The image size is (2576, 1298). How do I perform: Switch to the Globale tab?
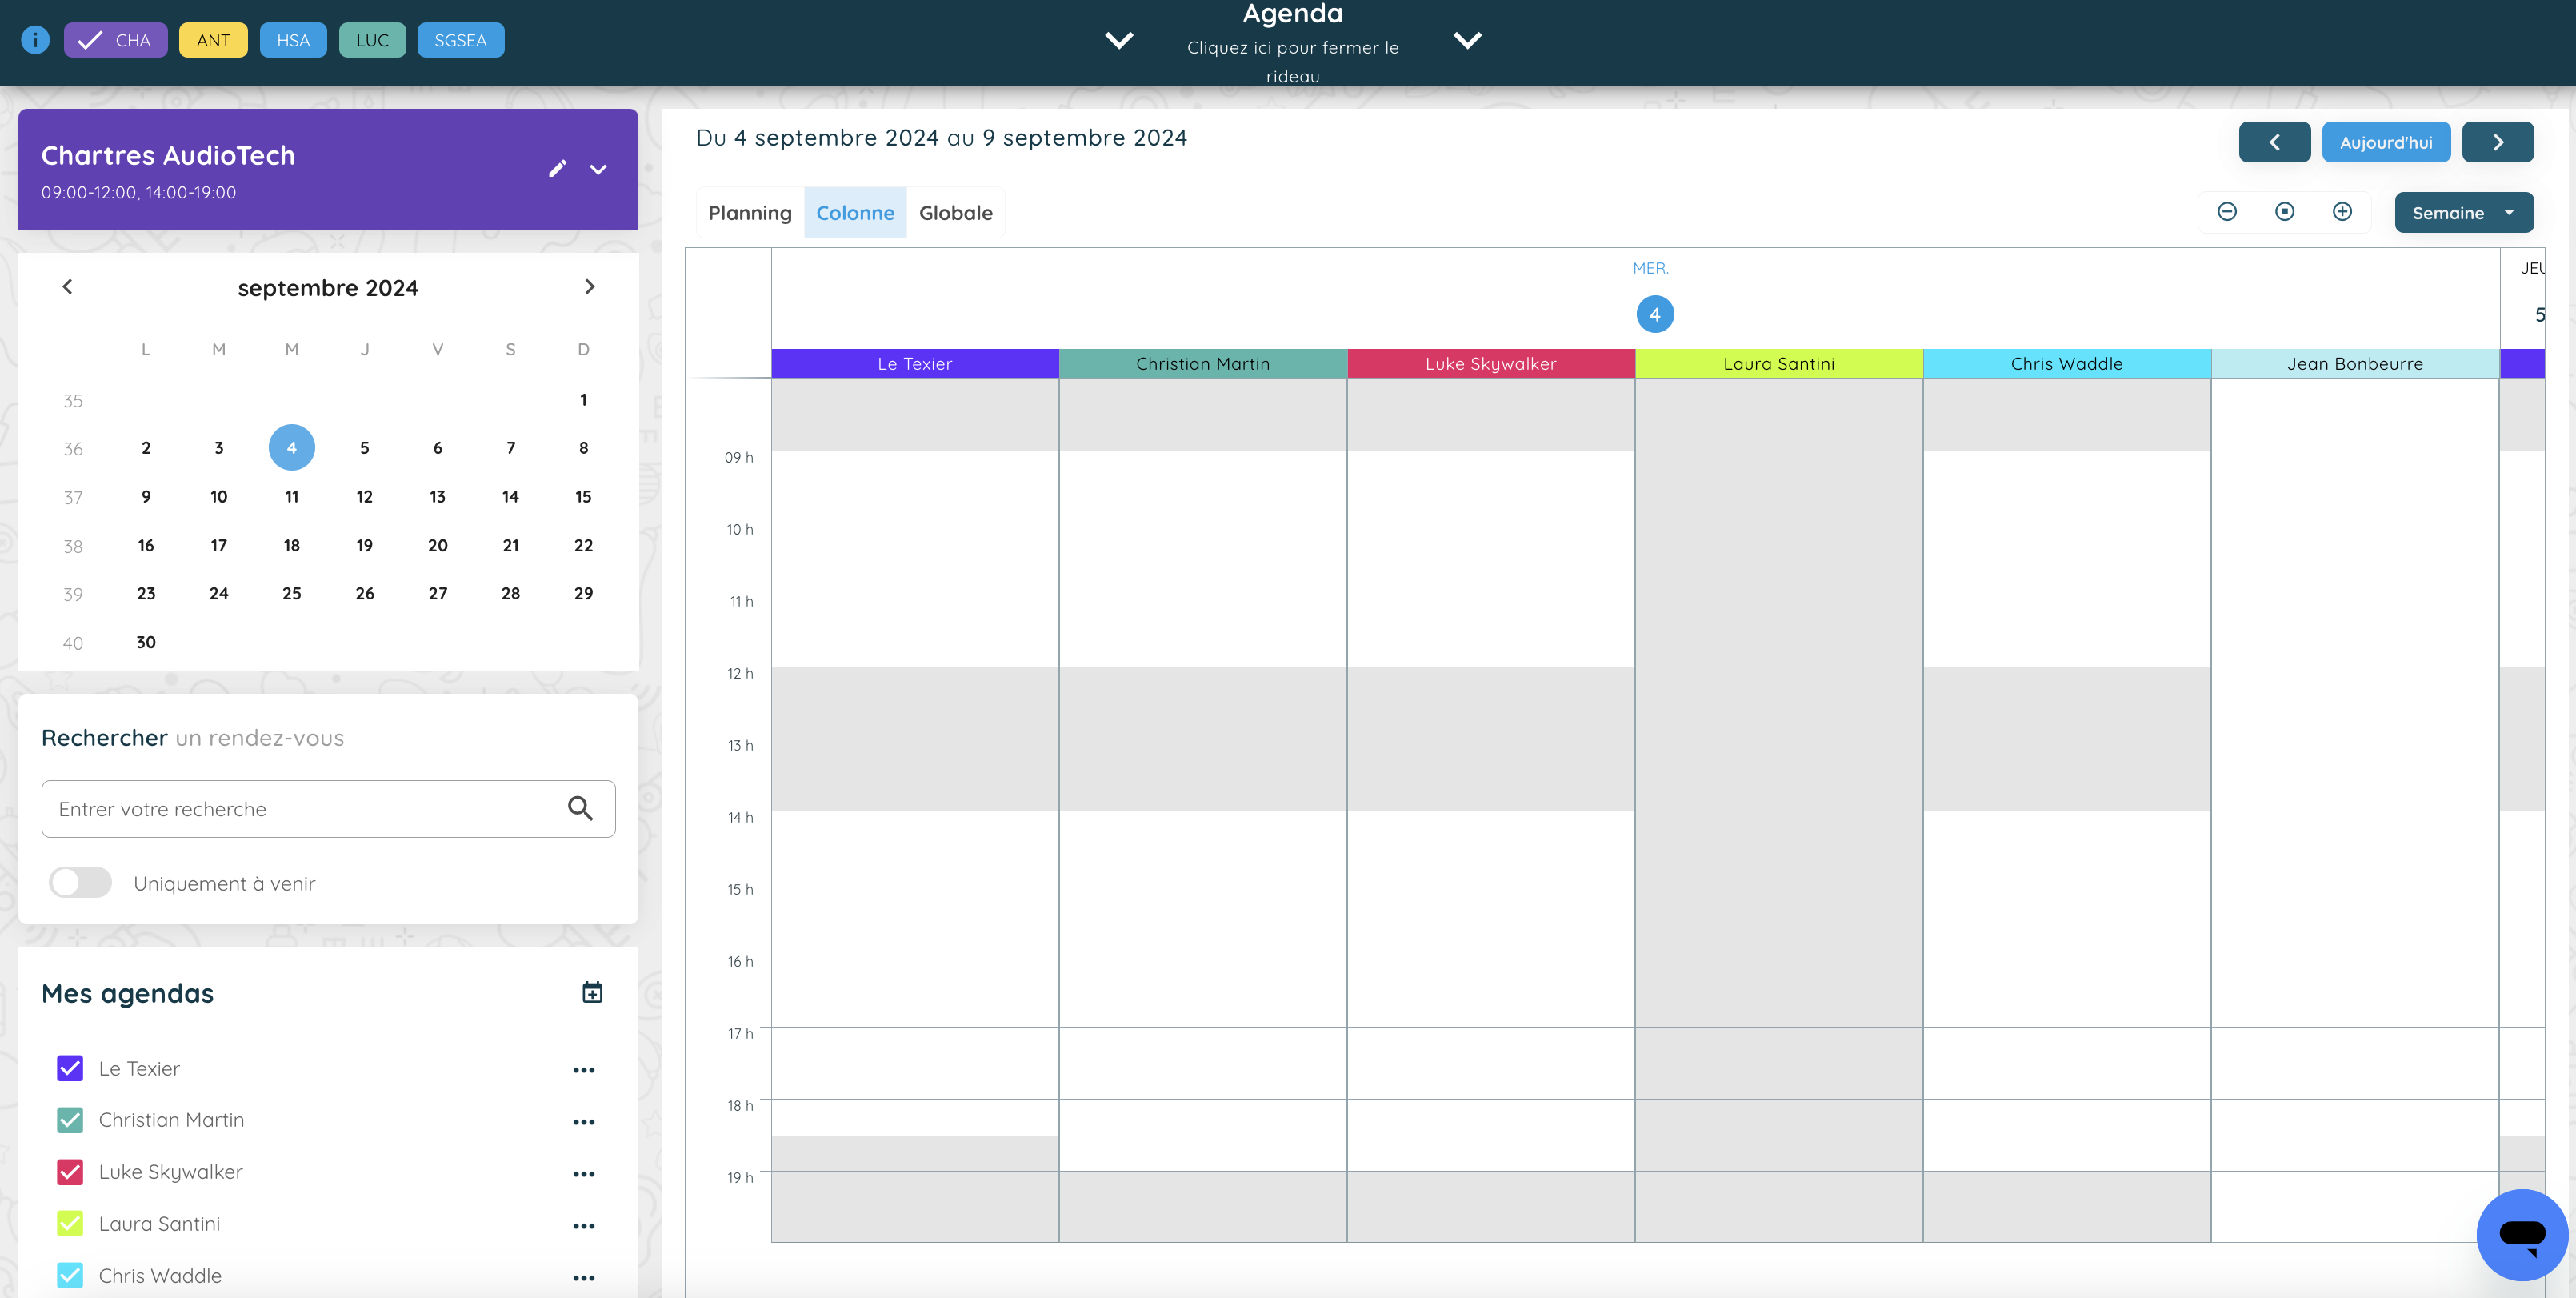[955, 213]
